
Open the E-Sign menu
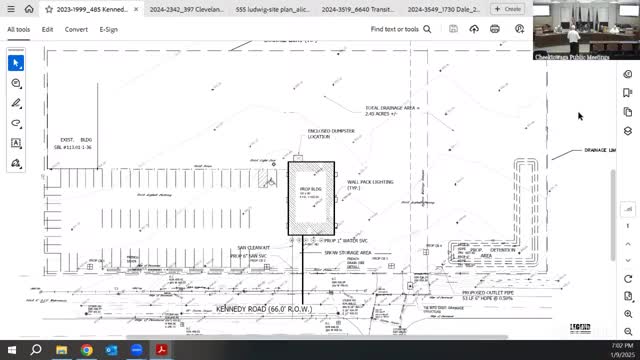pos(109,29)
